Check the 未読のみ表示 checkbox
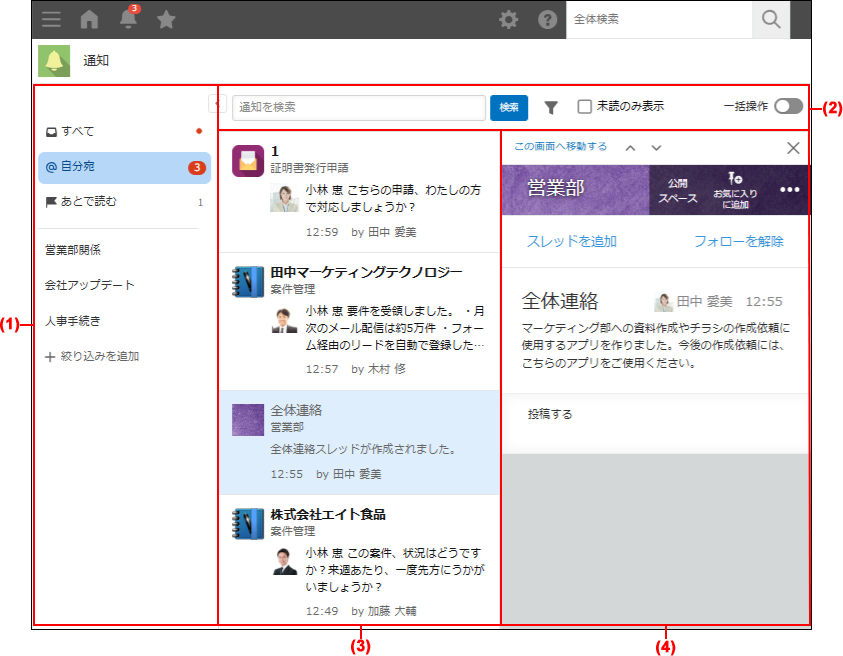The image size is (843, 656). pyautogui.click(x=584, y=106)
